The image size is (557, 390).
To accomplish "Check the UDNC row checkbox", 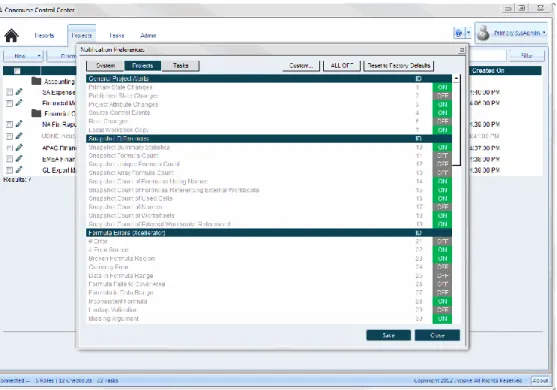I will tap(10, 136).
